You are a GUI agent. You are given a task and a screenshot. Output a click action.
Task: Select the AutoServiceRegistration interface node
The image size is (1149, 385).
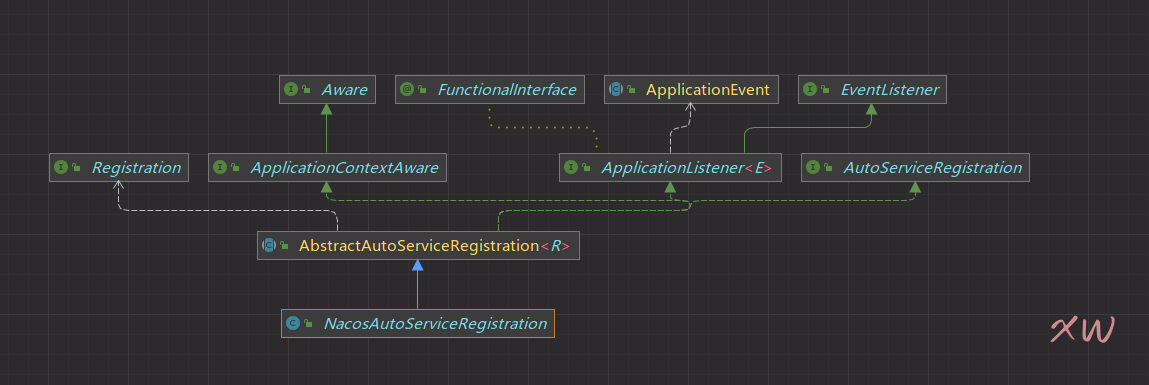click(915, 167)
